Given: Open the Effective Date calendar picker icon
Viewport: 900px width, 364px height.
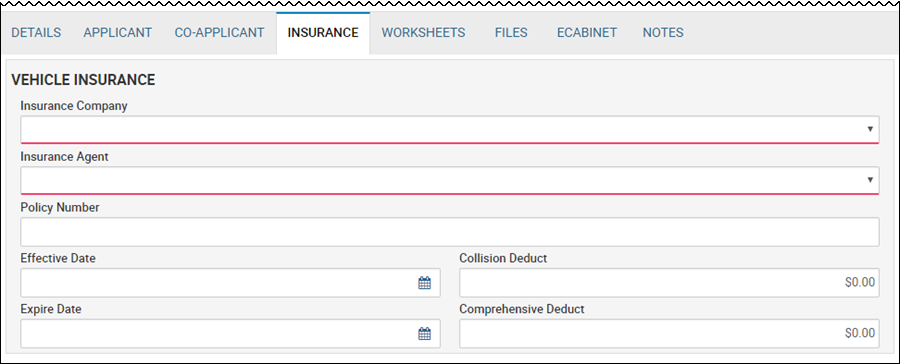Looking at the screenshot, I should pos(424,282).
